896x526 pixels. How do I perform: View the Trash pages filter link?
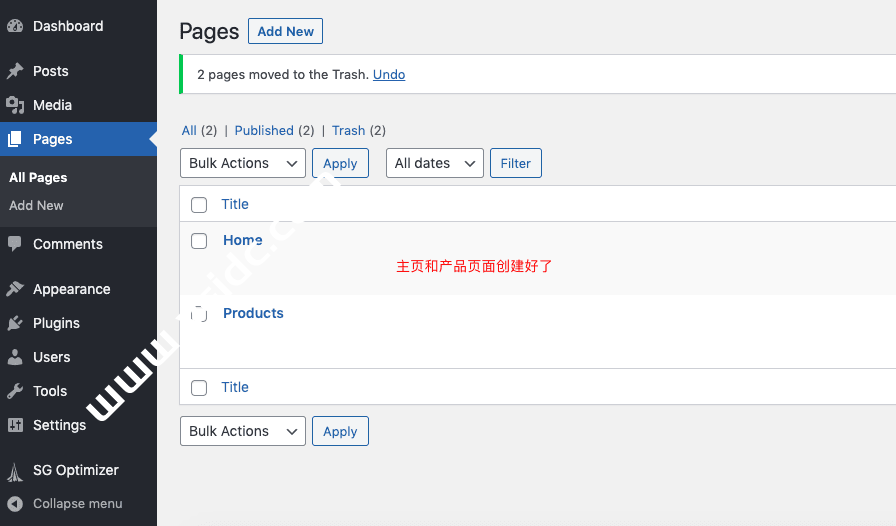[x=348, y=130]
